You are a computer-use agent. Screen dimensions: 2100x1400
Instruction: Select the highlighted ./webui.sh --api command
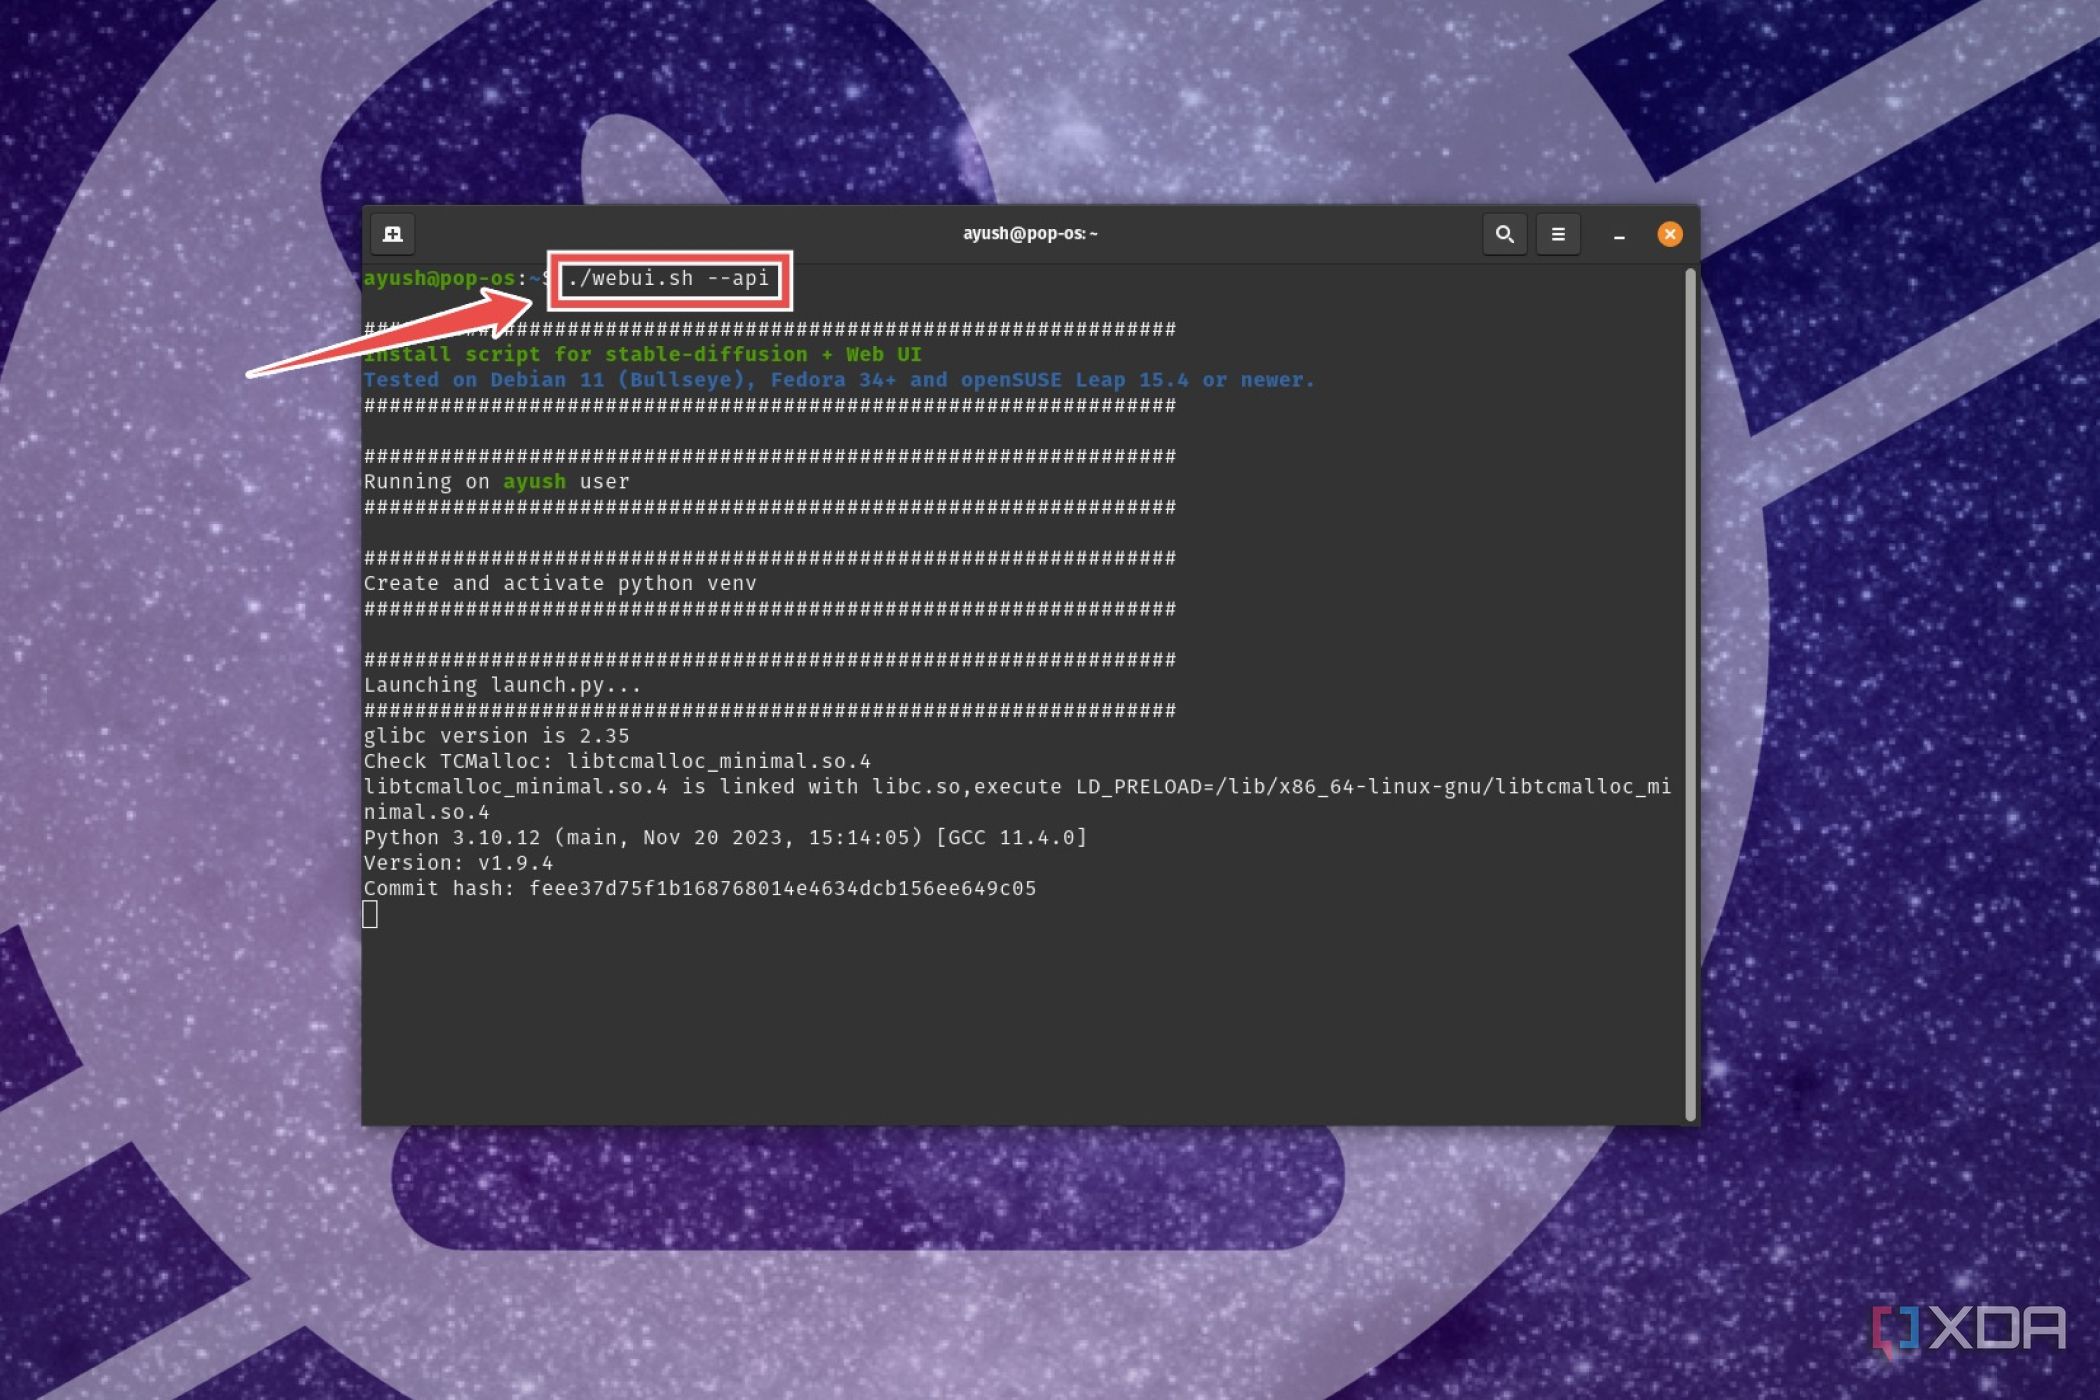[671, 279]
